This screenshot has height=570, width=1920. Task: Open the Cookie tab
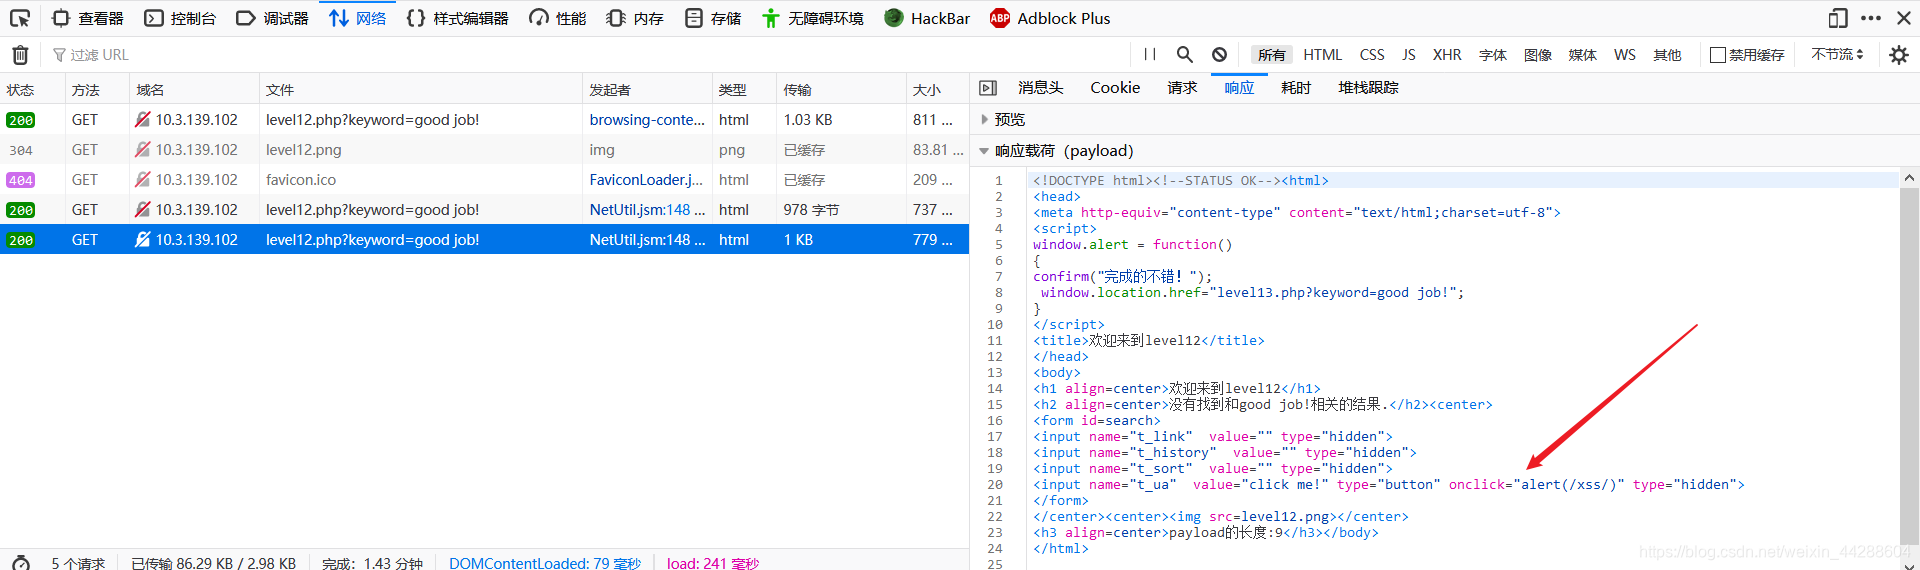click(x=1115, y=88)
